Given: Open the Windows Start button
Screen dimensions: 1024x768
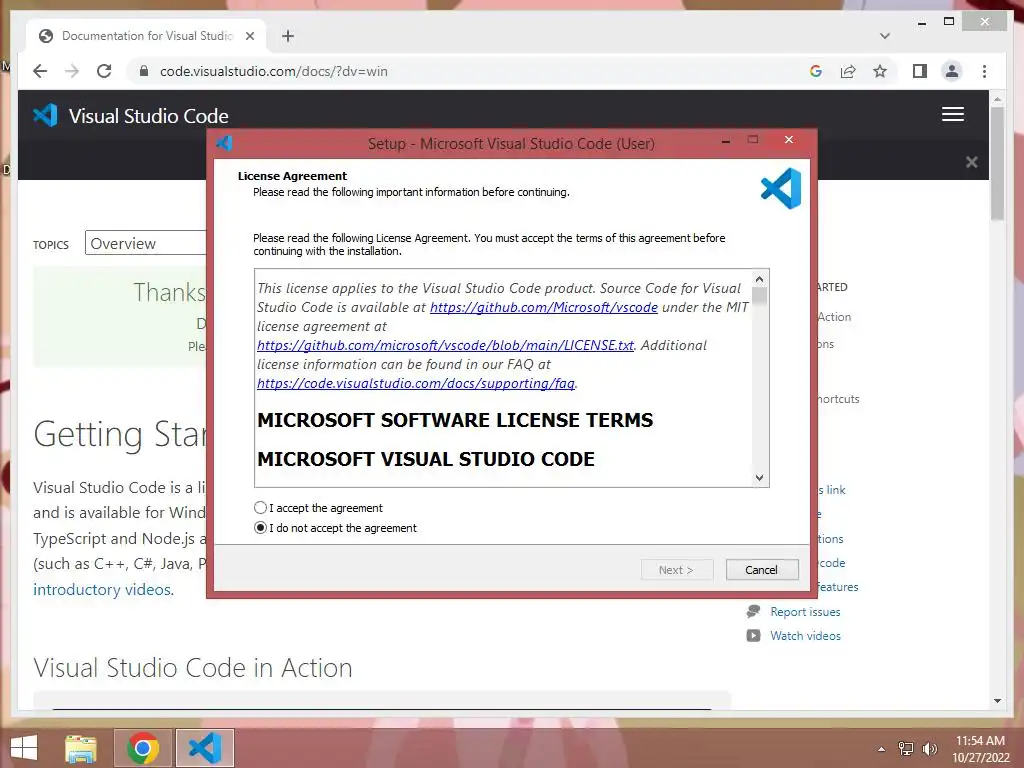Looking at the screenshot, I should click(x=24, y=748).
